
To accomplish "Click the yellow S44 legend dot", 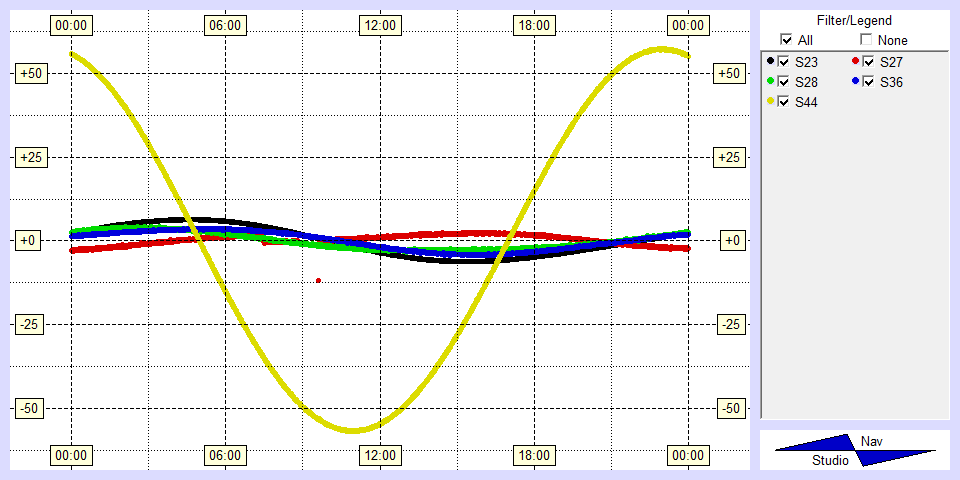I will [x=770, y=101].
